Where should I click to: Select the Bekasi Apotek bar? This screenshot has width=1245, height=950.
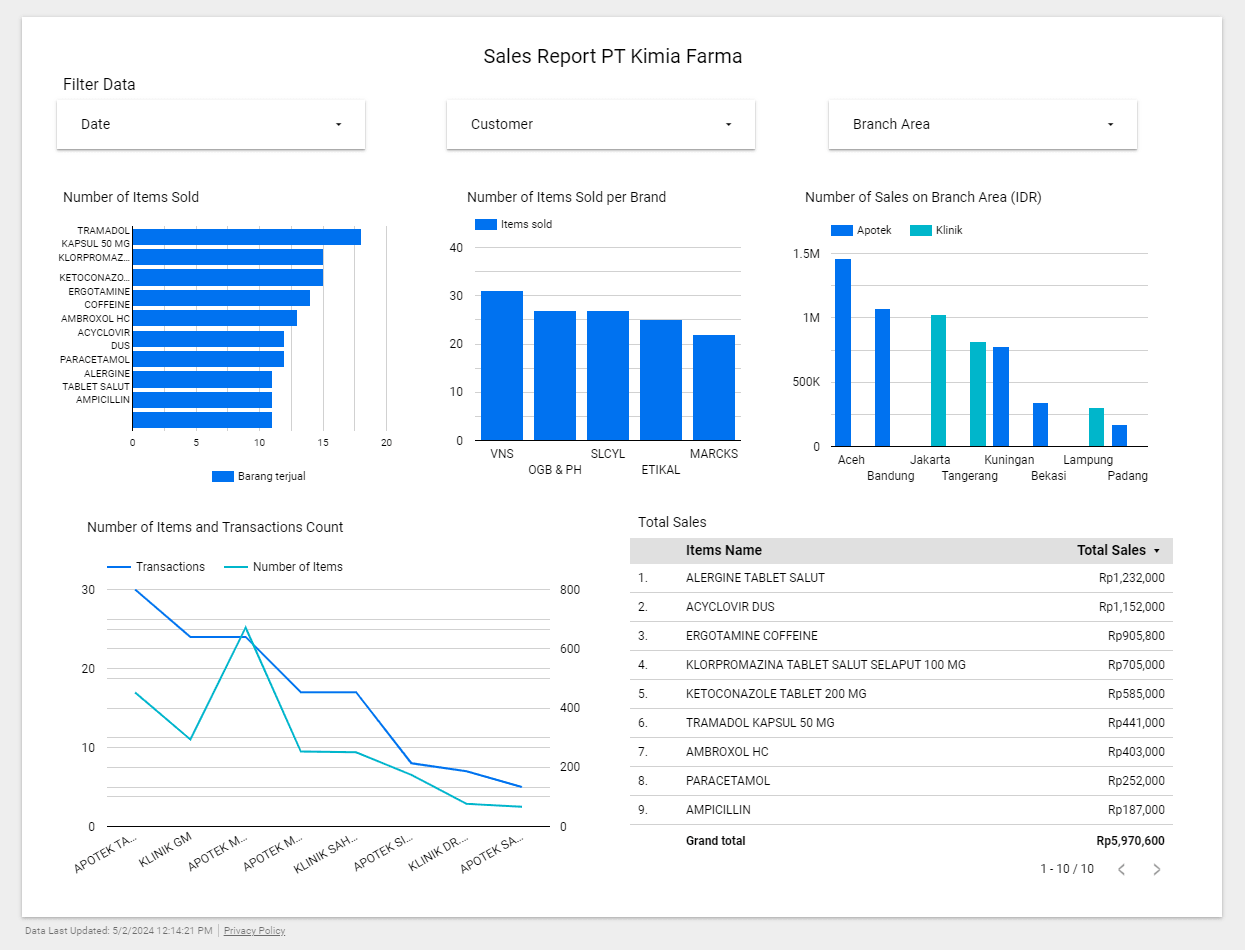(1040, 424)
